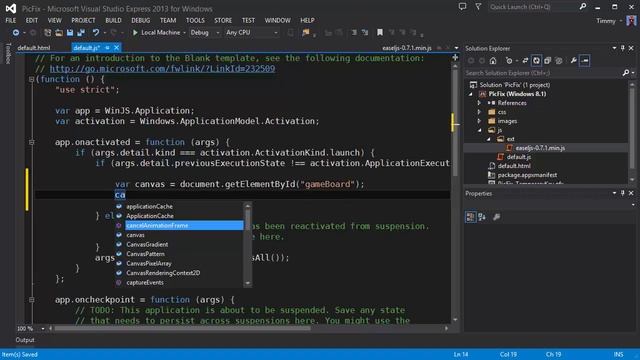Click the Categorized view icon in Properties
This screenshot has width=640, height=360.
[x=470, y=217]
